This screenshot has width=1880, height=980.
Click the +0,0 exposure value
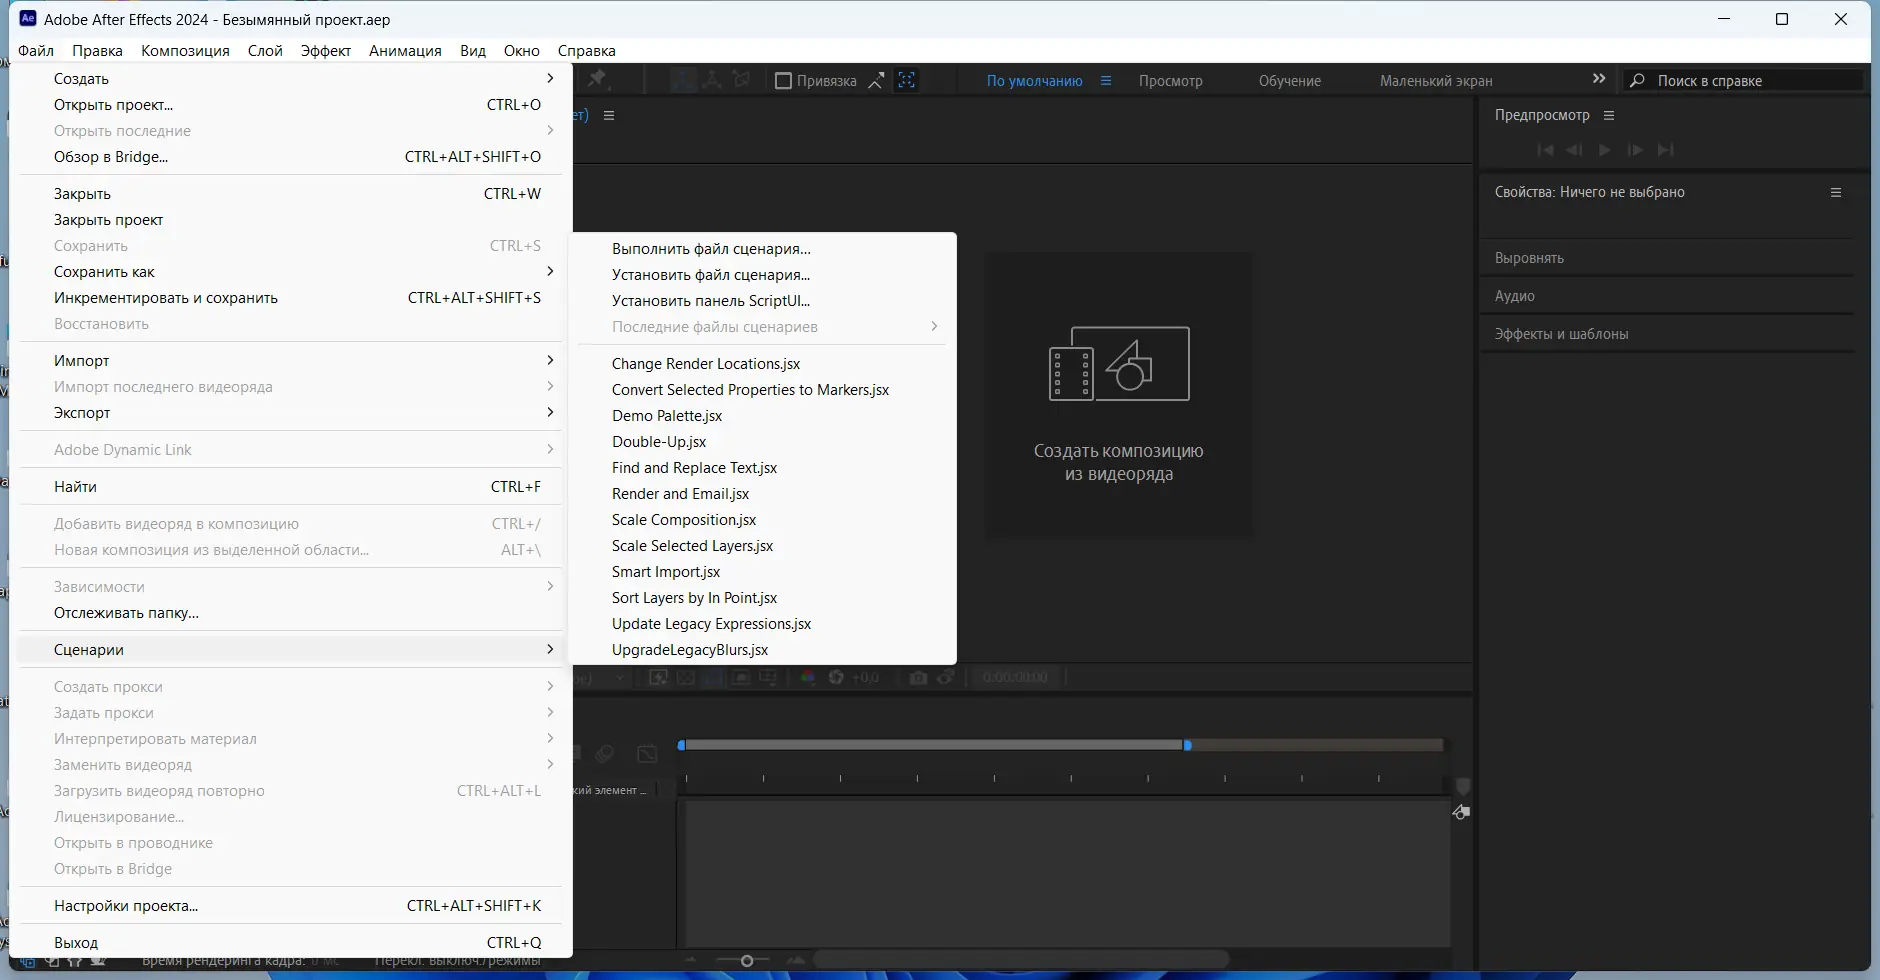click(865, 678)
